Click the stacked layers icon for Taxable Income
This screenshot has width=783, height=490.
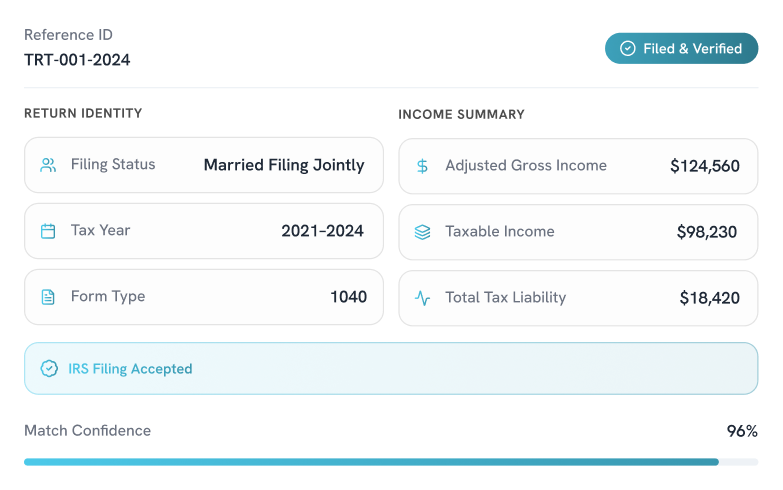click(422, 232)
